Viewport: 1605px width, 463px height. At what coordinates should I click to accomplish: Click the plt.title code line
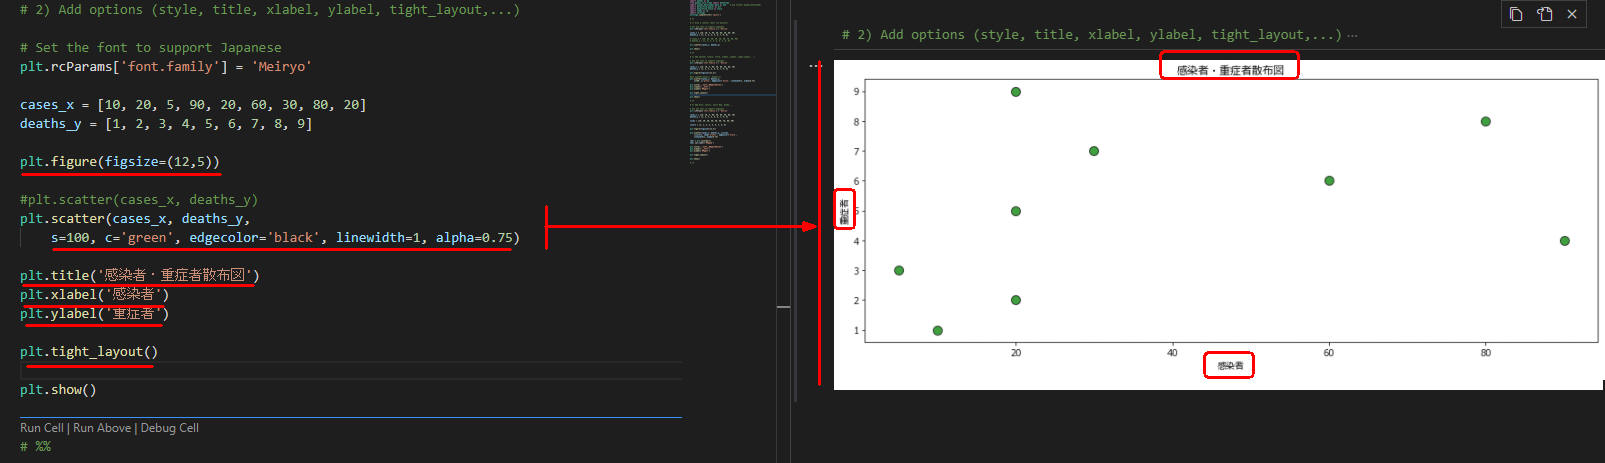[140, 275]
